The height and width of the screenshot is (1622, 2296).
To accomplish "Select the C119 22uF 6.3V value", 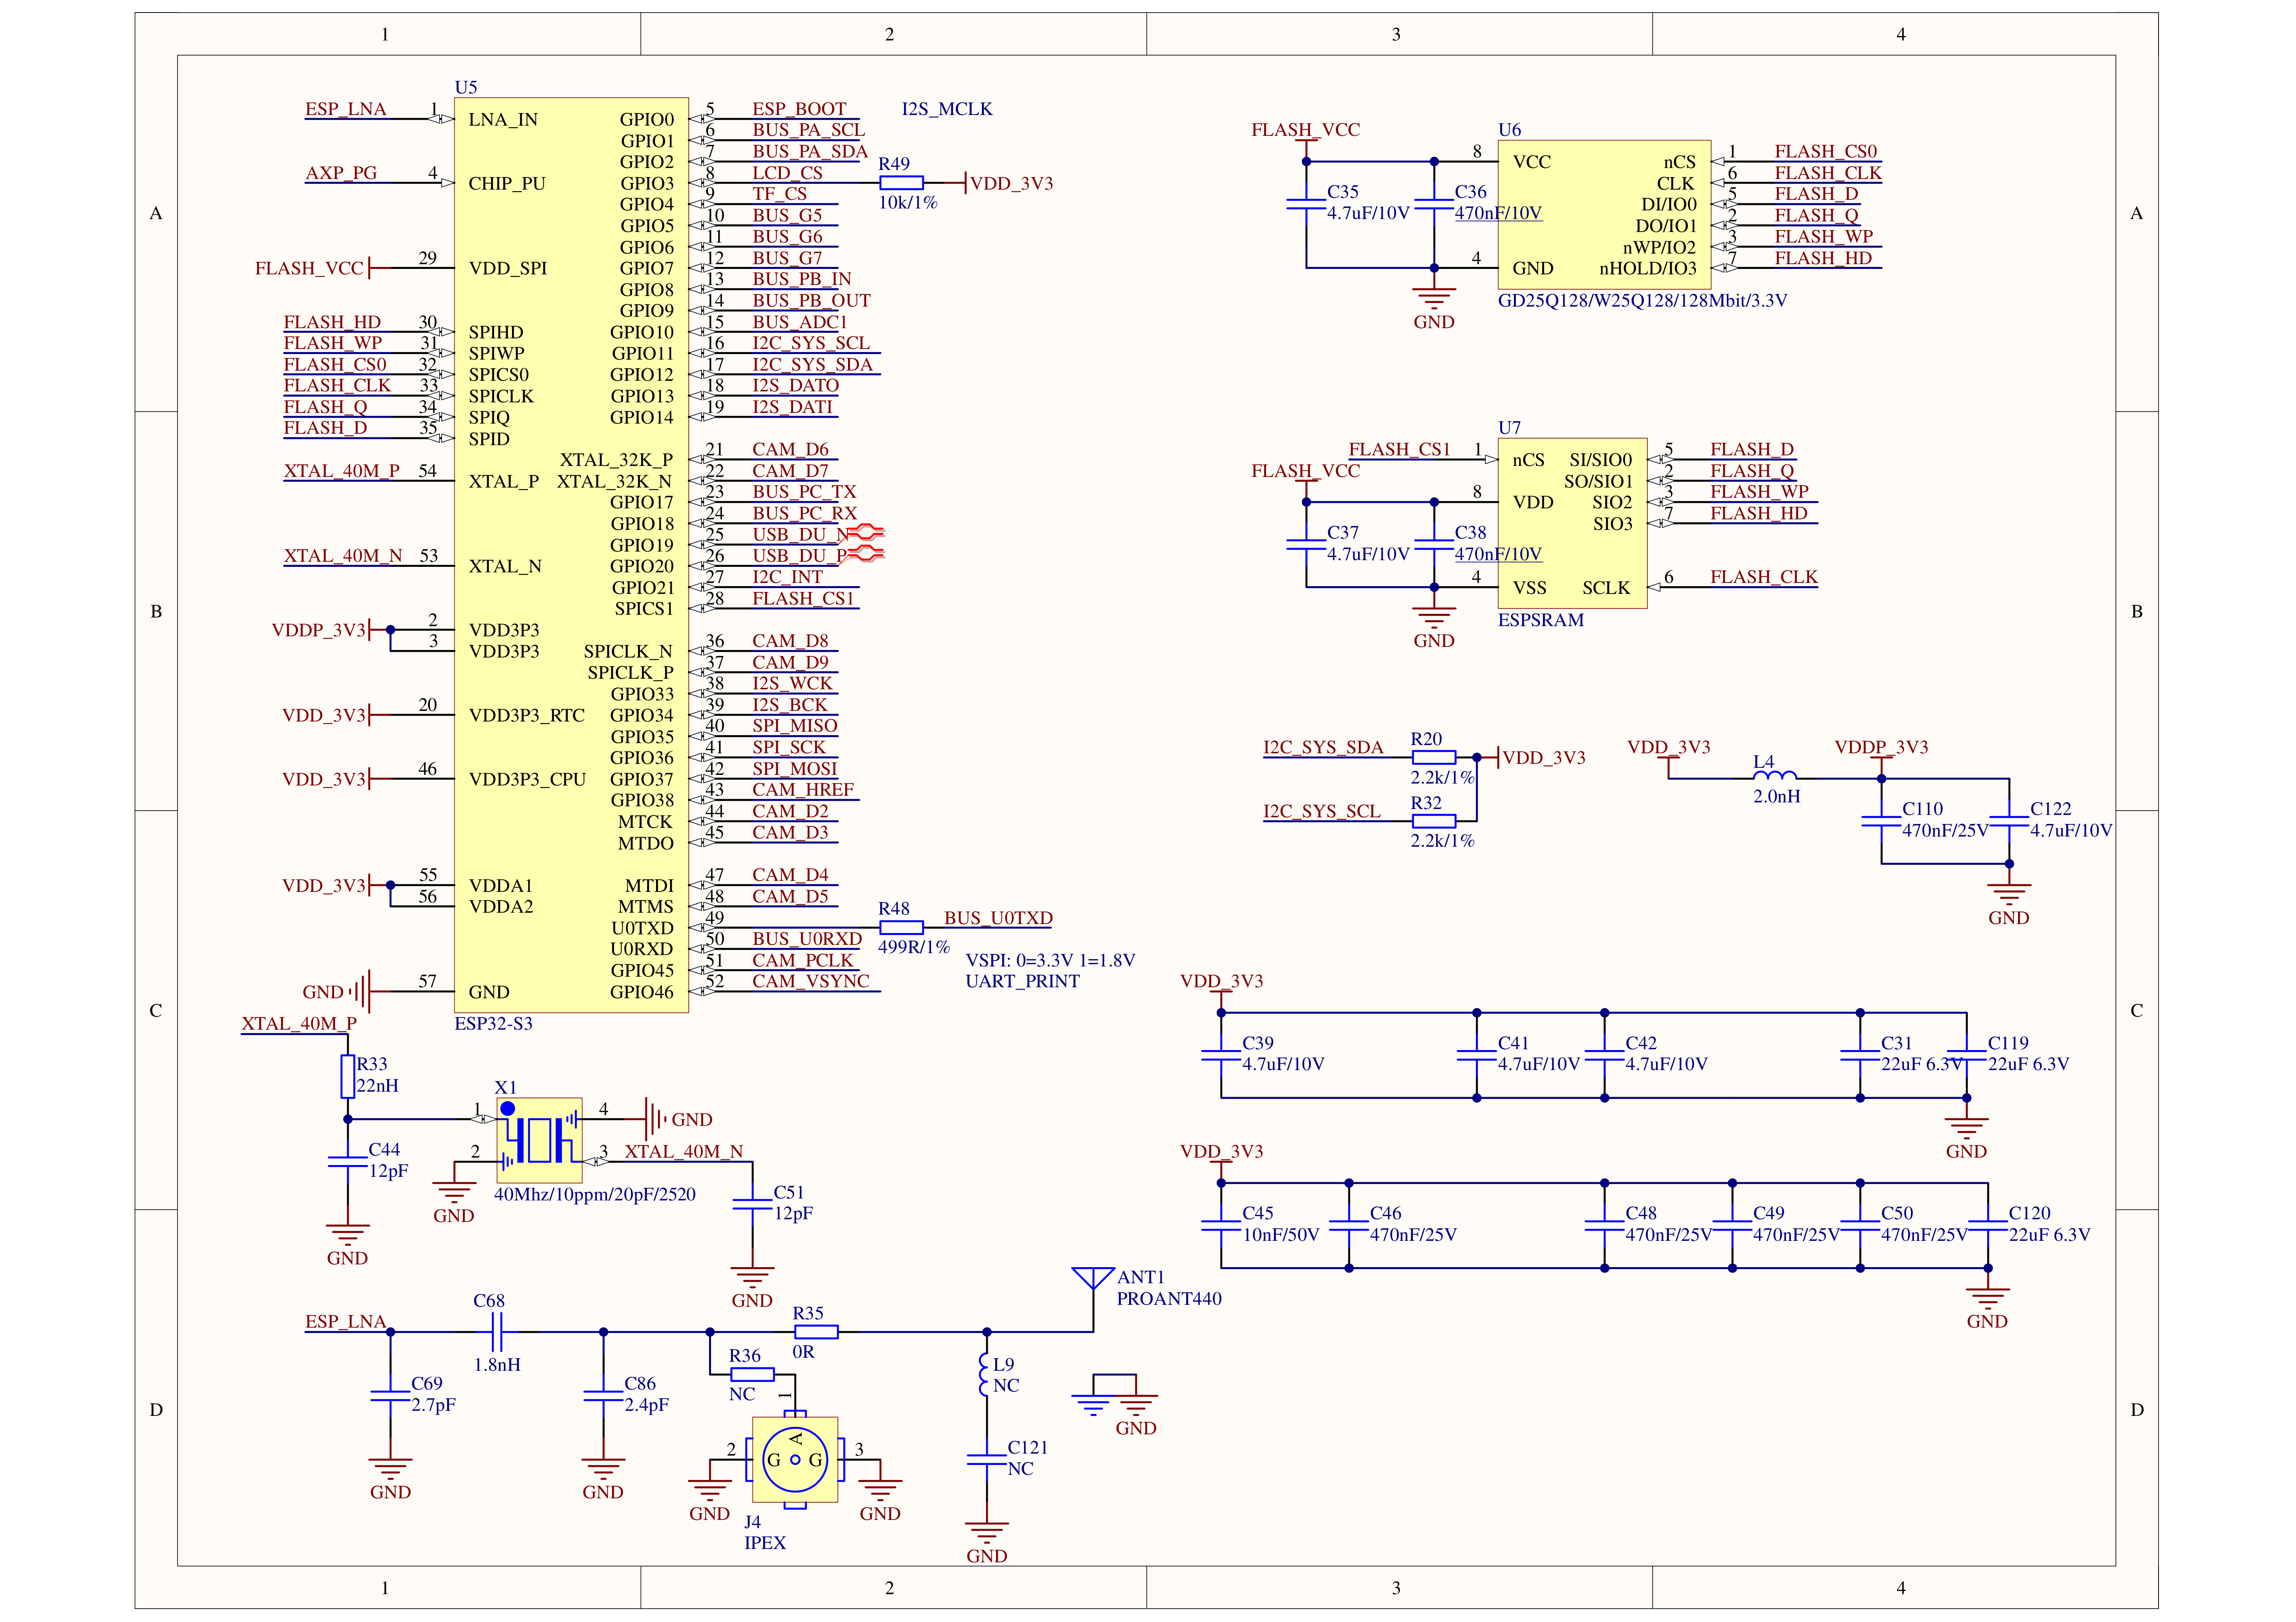I will coord(2028,1064).
